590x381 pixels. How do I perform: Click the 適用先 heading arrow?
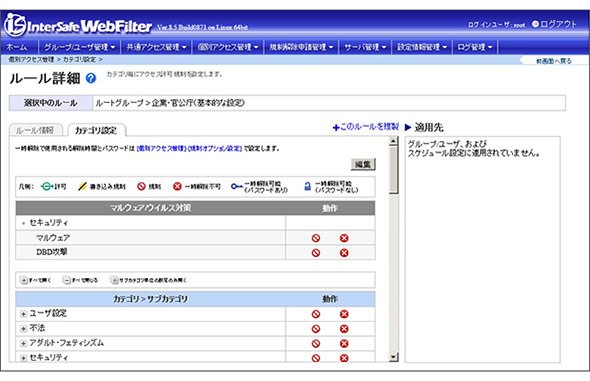pos(408,127)
